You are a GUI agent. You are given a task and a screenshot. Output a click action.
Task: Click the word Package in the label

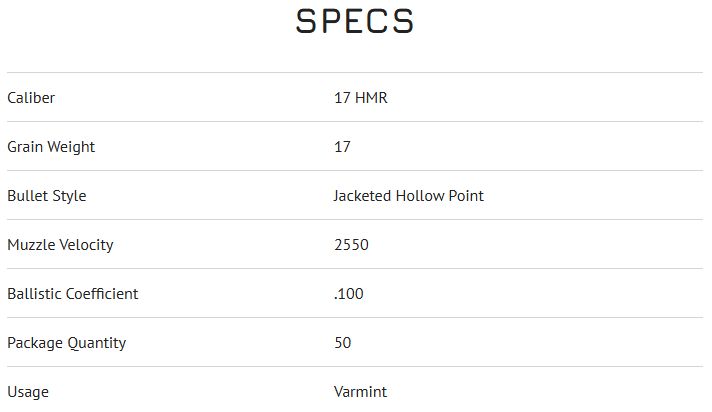tap(35, 343)
